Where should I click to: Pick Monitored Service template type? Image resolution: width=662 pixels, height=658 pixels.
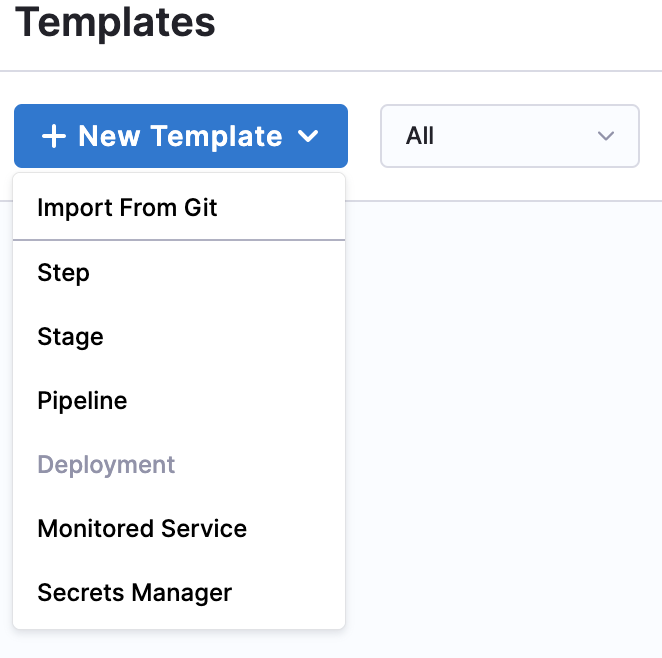(142, 529)
